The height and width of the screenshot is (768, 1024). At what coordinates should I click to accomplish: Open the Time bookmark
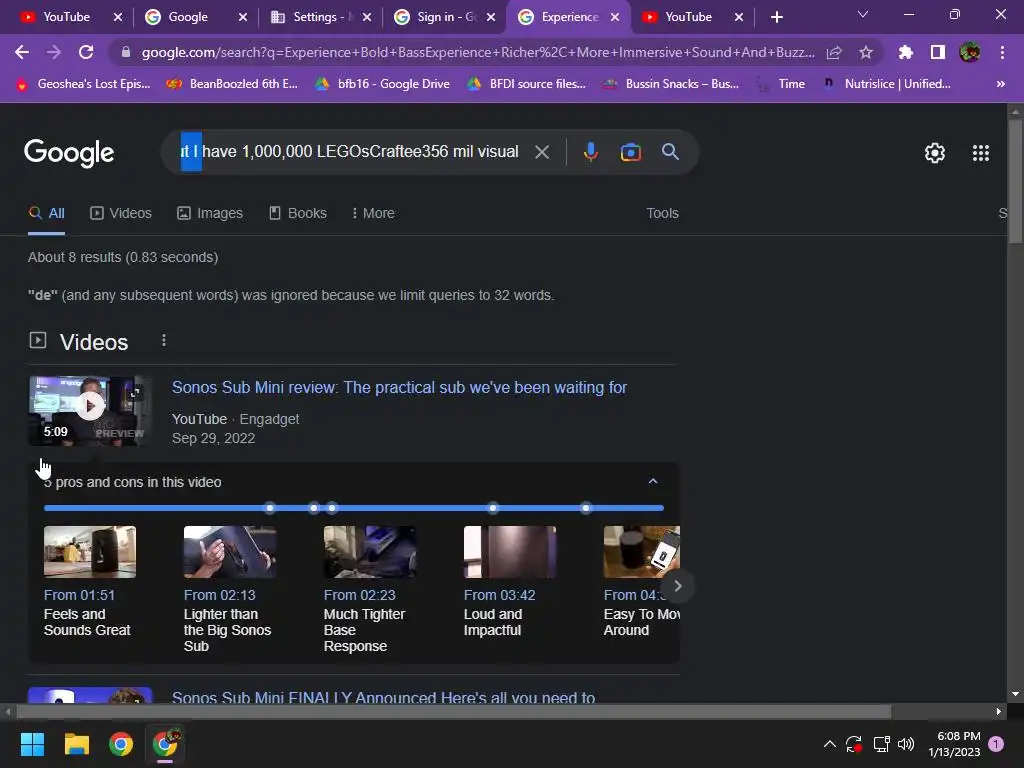[780, 84]
